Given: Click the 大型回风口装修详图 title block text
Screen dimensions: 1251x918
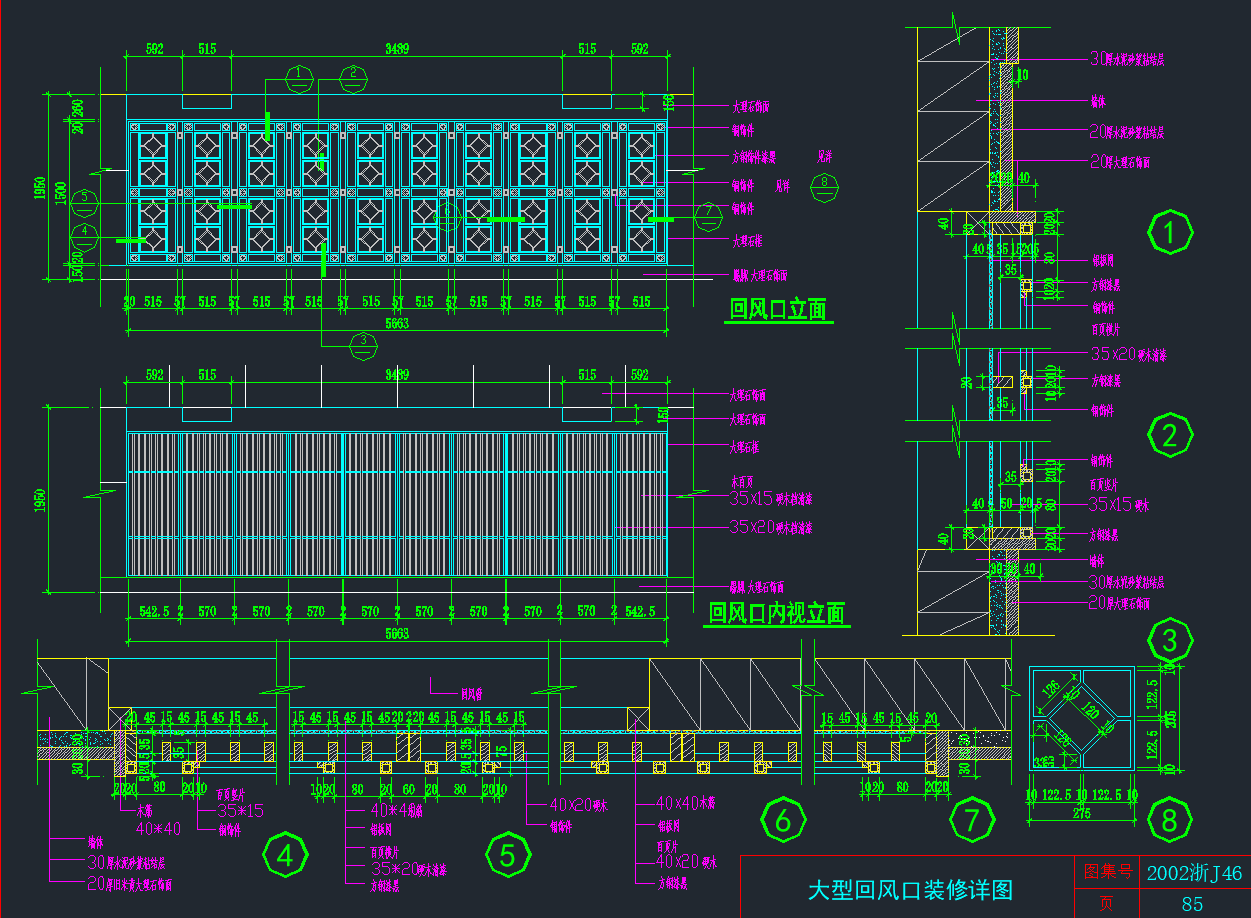Looking at the screenshot, I should click(x=909, y=889).
